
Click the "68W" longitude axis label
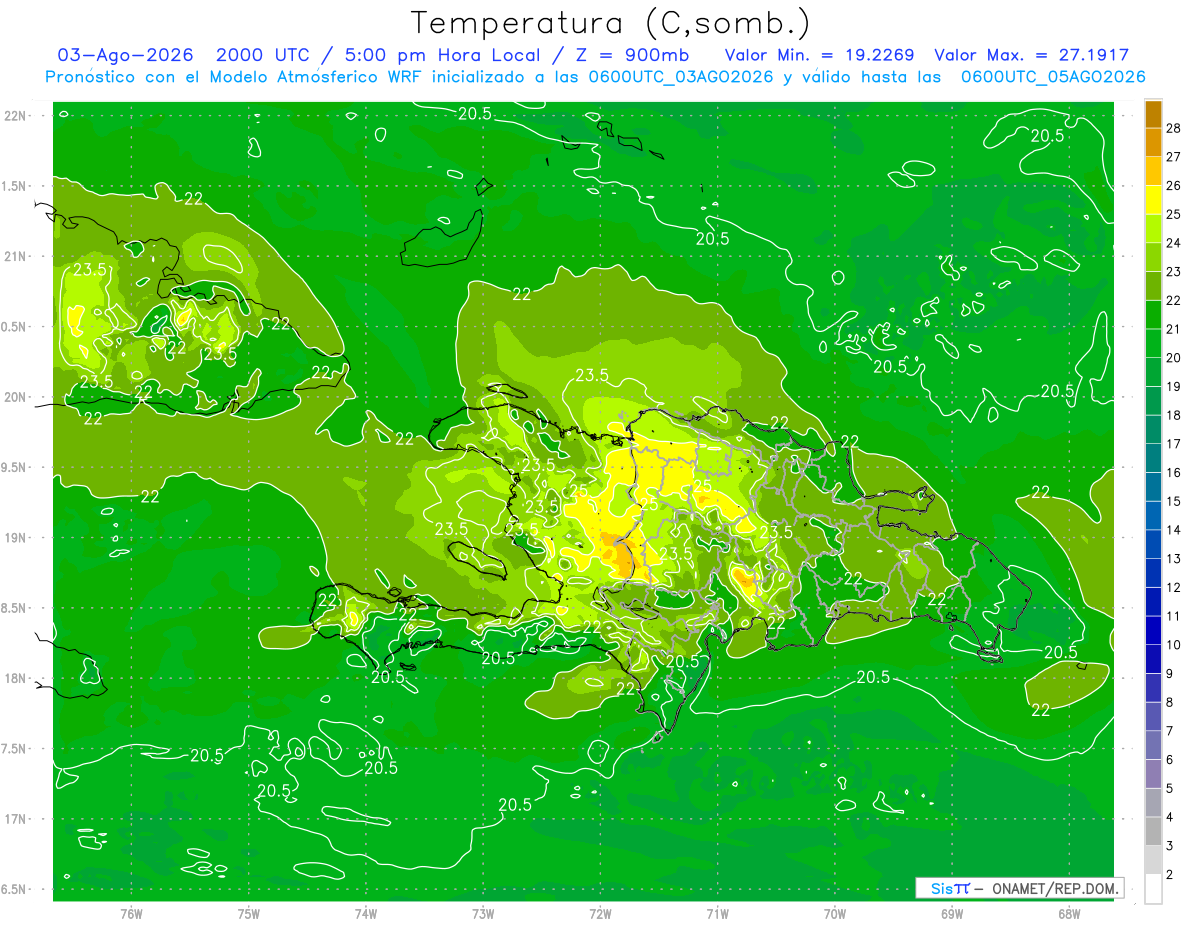(x=1069, y=913)
